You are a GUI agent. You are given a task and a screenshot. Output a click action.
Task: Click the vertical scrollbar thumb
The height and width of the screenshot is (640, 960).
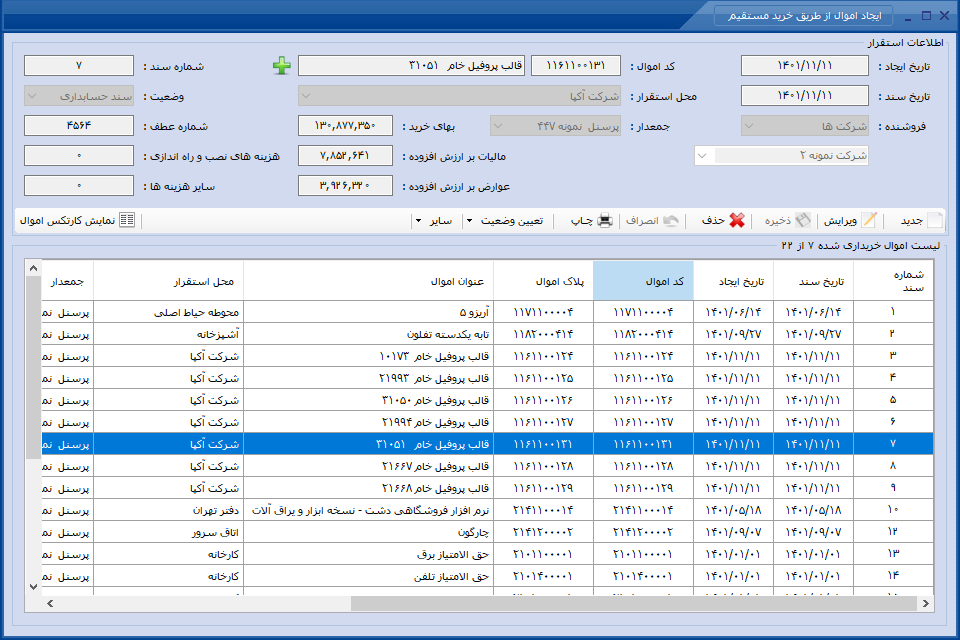[x=33, y=367]
